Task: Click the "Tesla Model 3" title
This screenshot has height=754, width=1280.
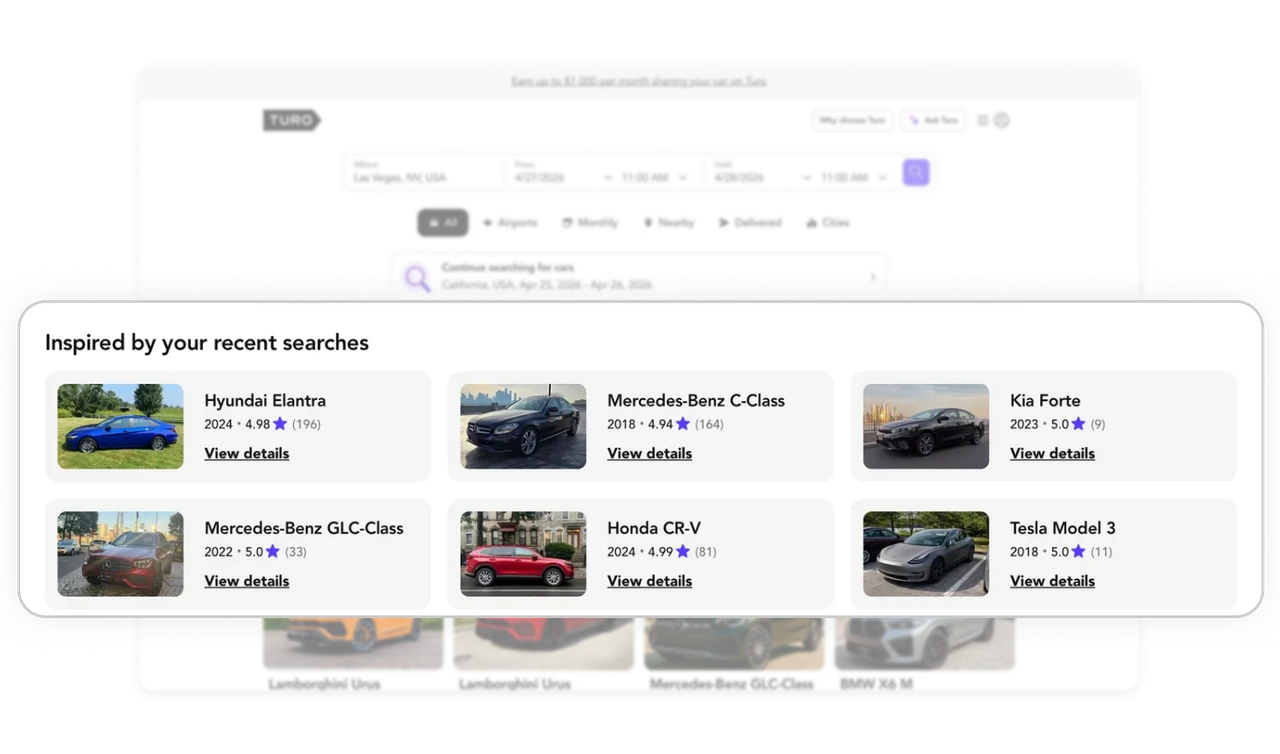Action: 1063,528
